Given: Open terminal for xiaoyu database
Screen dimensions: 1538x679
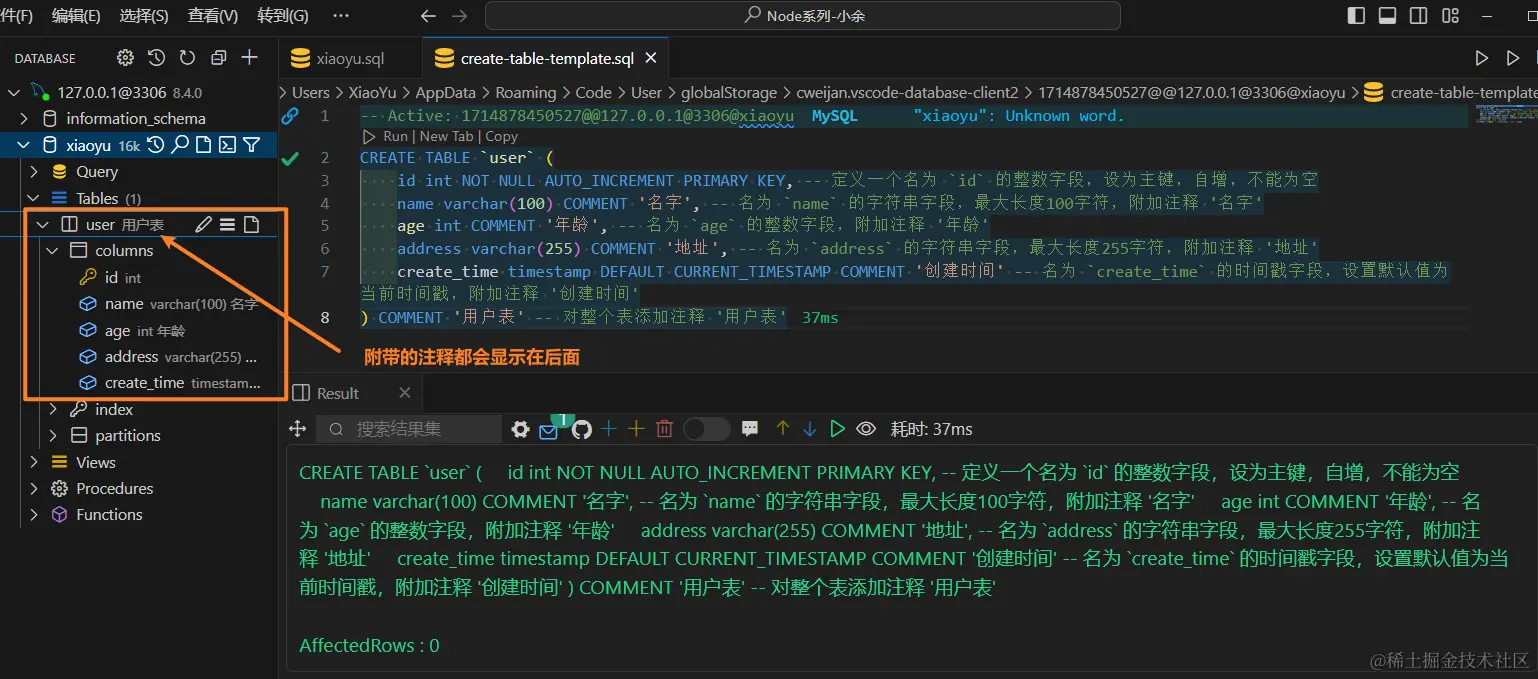Looking at the screenshot, I should tap(227, 145).
